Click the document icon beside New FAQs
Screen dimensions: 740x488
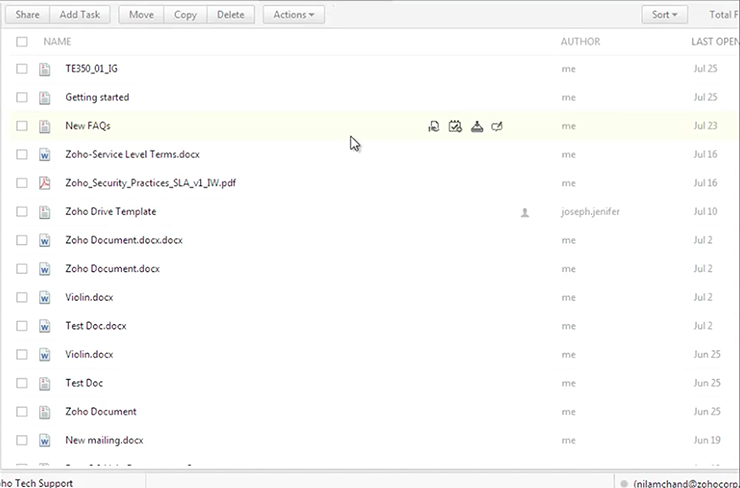(44, 126)
